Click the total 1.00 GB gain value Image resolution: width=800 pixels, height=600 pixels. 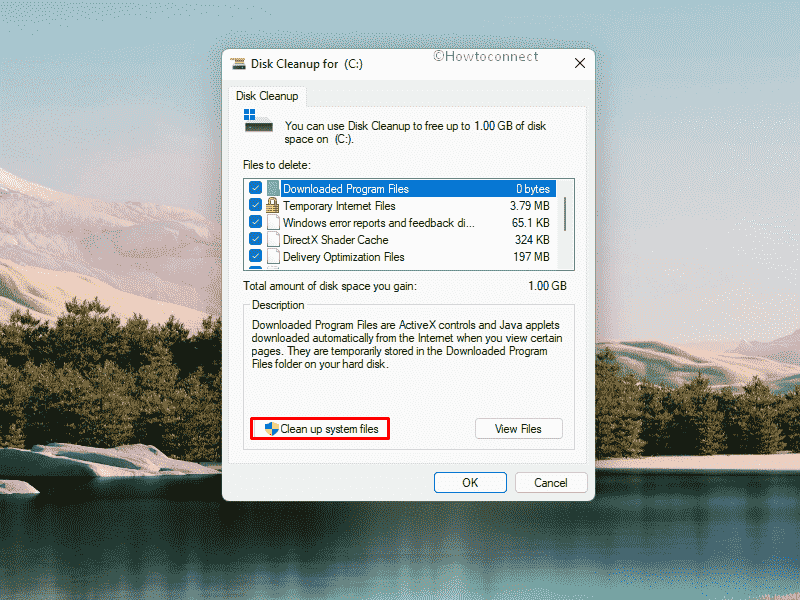547,286
